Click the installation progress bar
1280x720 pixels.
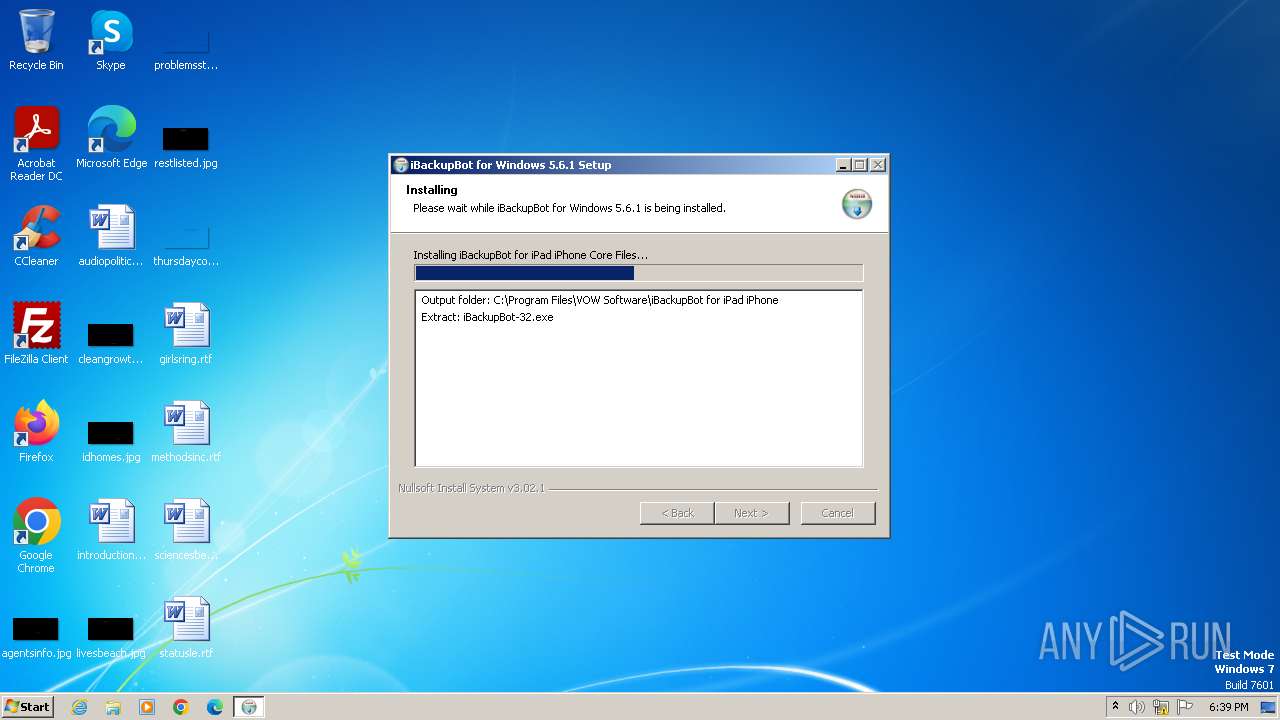click(638, 273)
